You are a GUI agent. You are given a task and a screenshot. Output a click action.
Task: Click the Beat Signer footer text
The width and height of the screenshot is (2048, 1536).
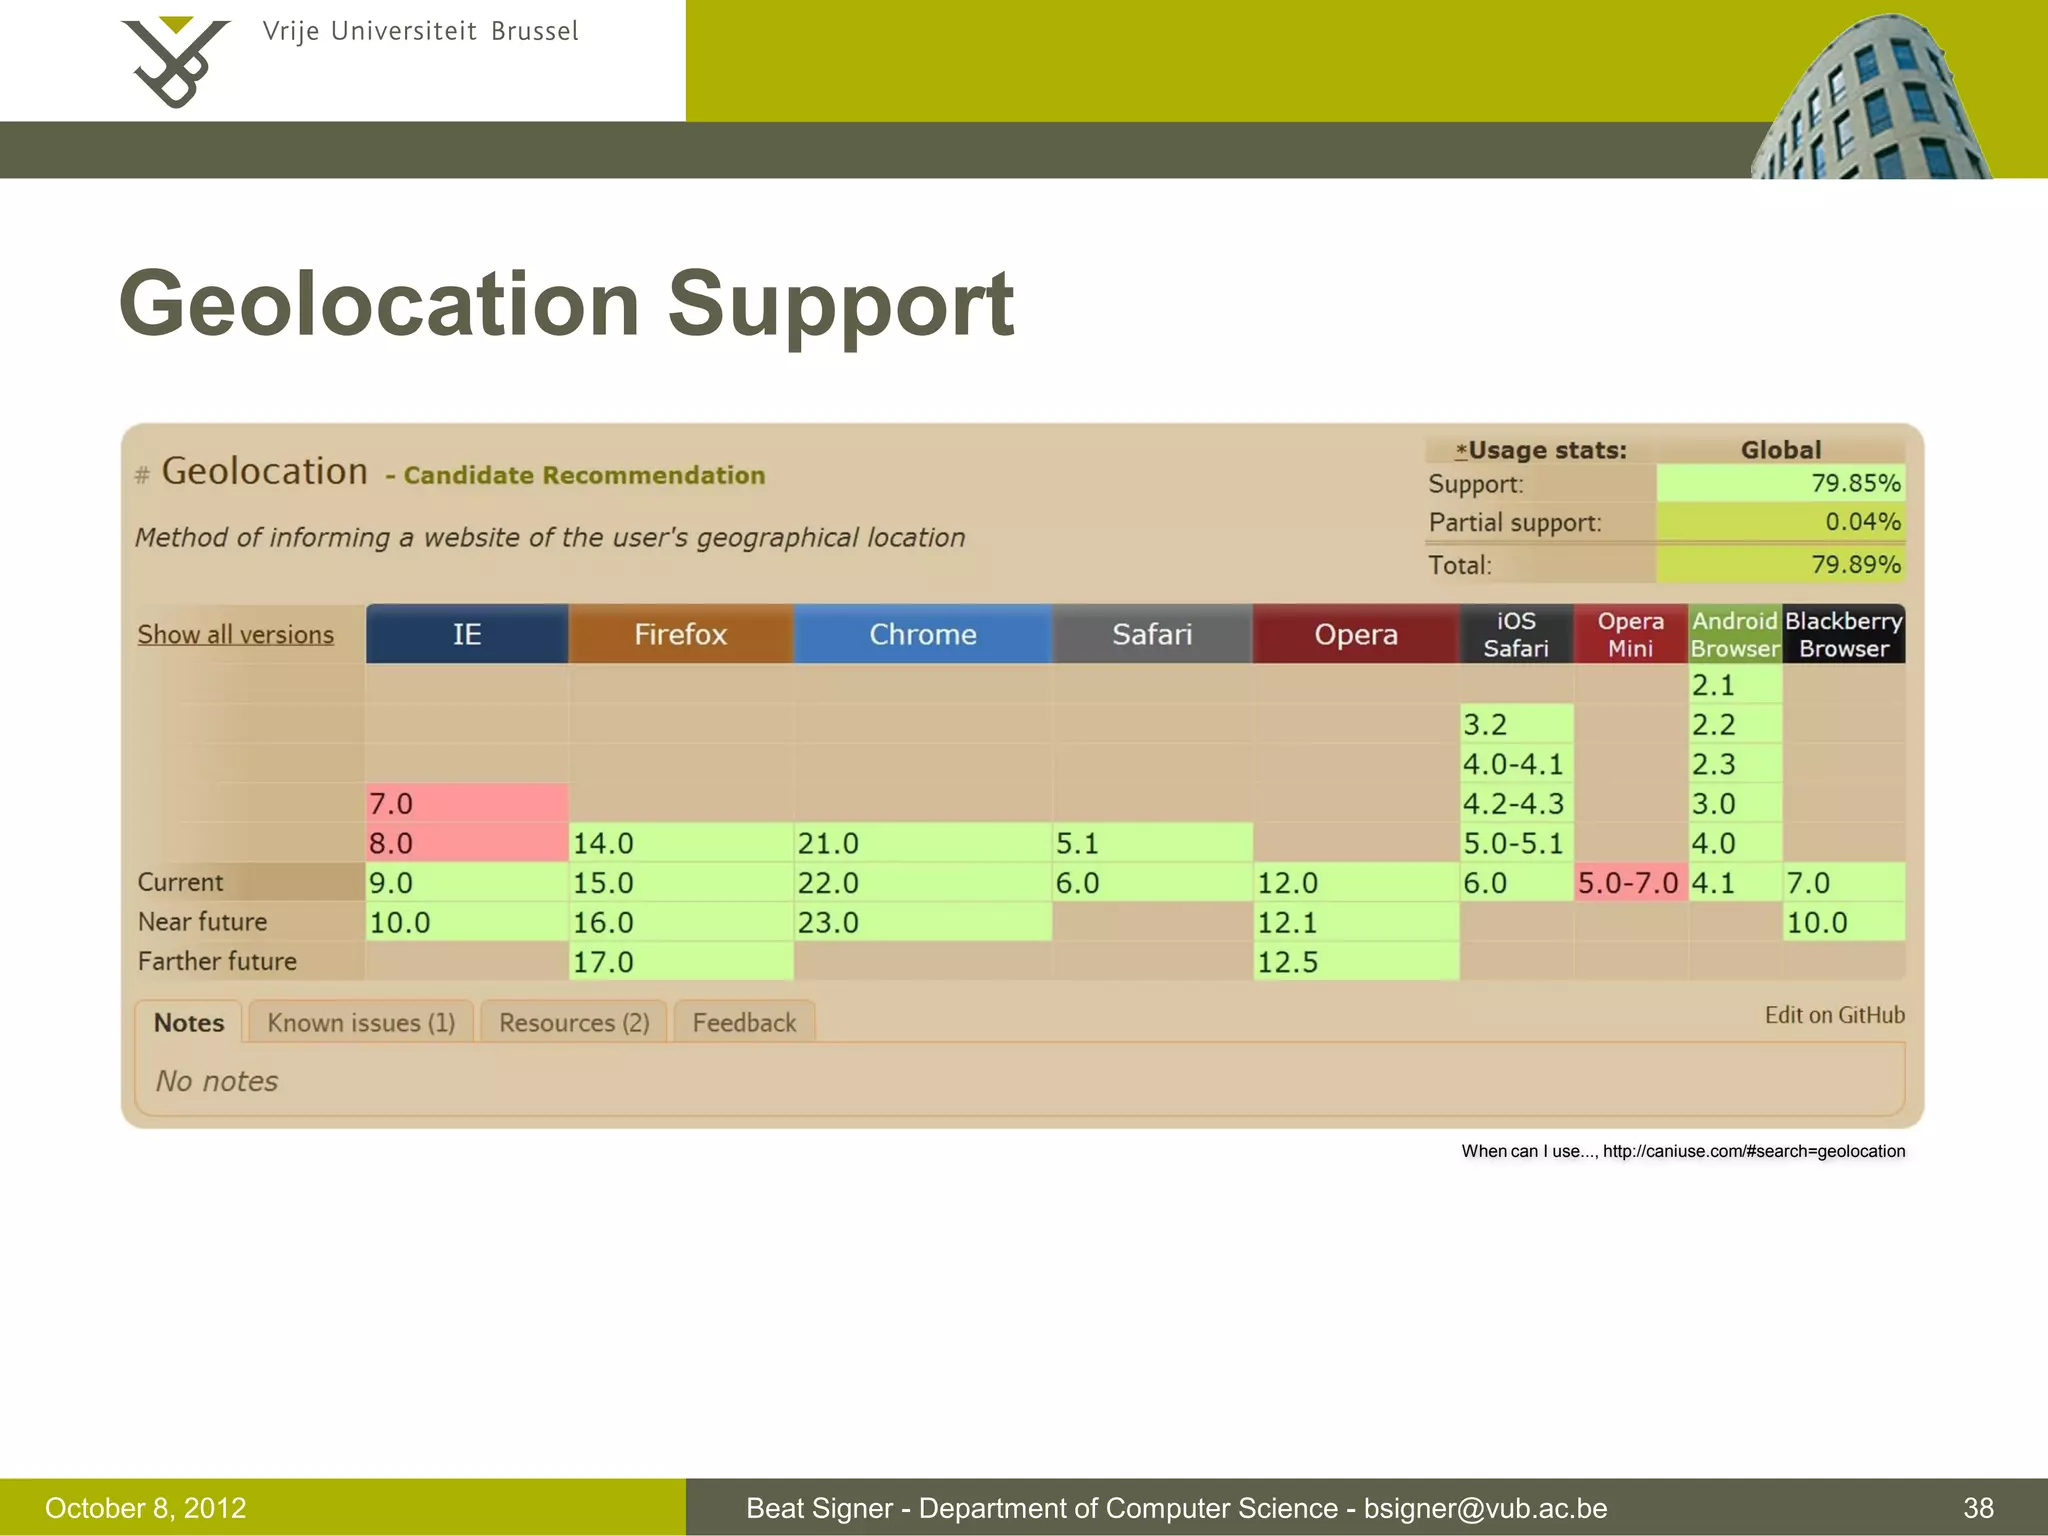pyautogui.click(x=1176, y=1508)
